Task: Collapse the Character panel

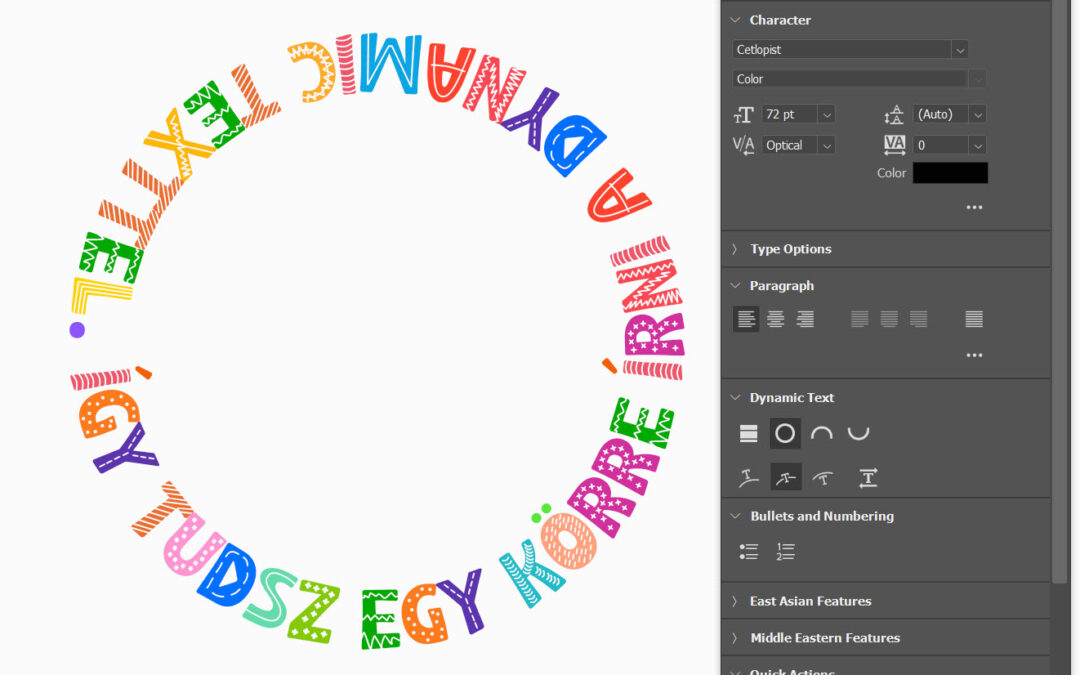Action: [x=734, y=19]
